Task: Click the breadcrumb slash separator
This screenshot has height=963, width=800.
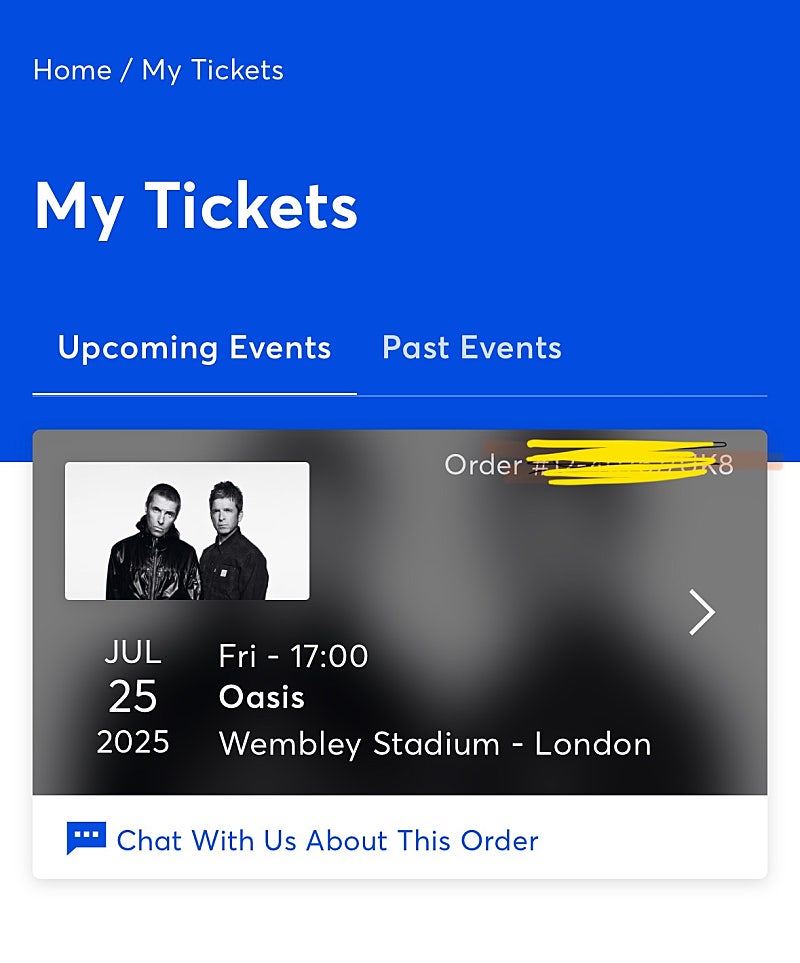Action: [126, 70]
